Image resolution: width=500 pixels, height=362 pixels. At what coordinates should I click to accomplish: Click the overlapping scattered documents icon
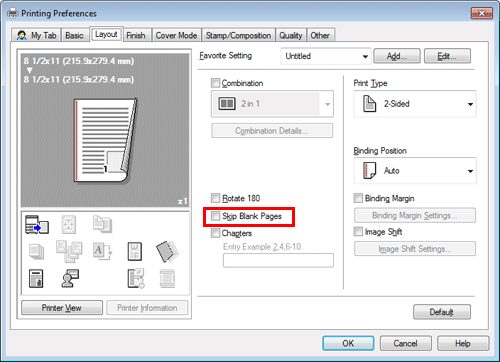(x=69, y=251)
